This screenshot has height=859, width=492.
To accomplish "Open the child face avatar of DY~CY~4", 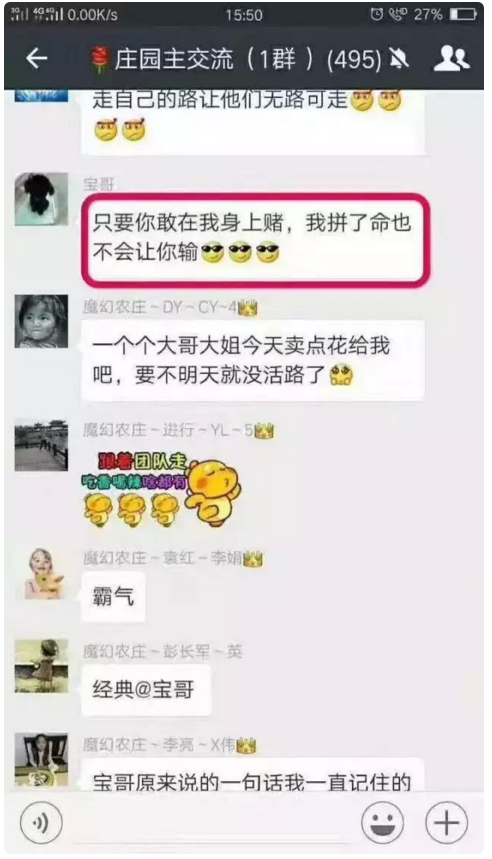I will pos(41,321).
